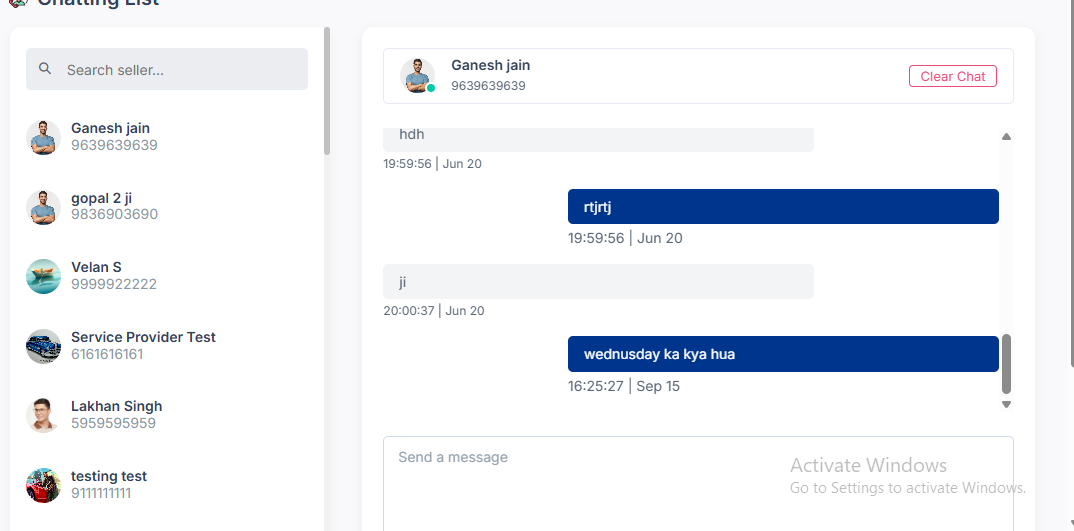The image size is (1074, 531).
Task: Click Service Provider Test car avatar
Action: 43,346
